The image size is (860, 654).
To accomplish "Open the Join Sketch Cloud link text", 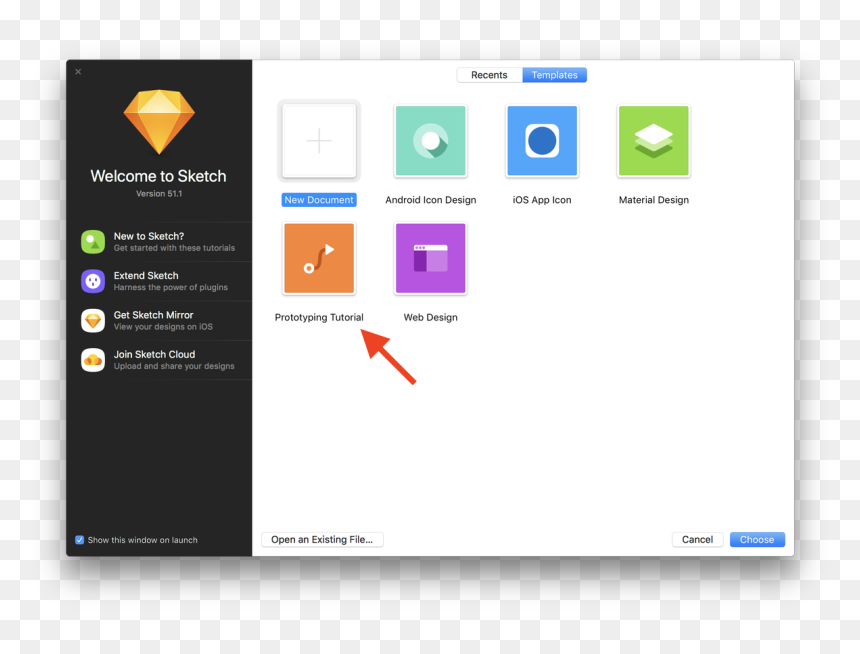I will [154, 354].
